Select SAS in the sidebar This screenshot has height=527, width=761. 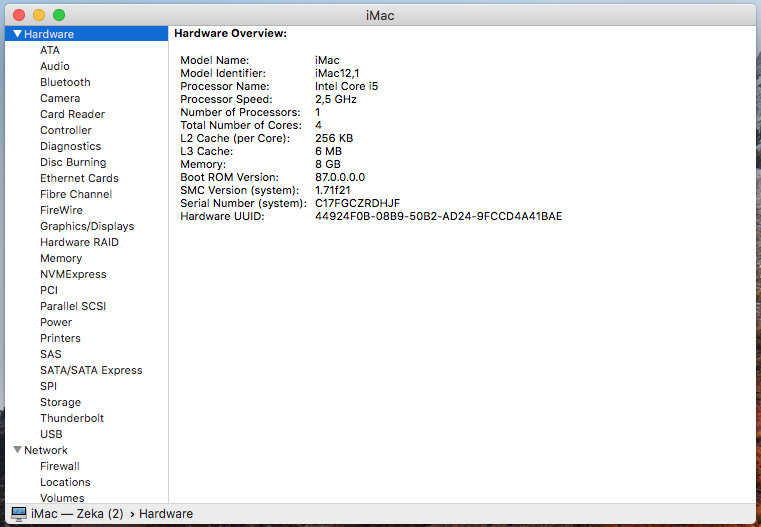point(50,354)
